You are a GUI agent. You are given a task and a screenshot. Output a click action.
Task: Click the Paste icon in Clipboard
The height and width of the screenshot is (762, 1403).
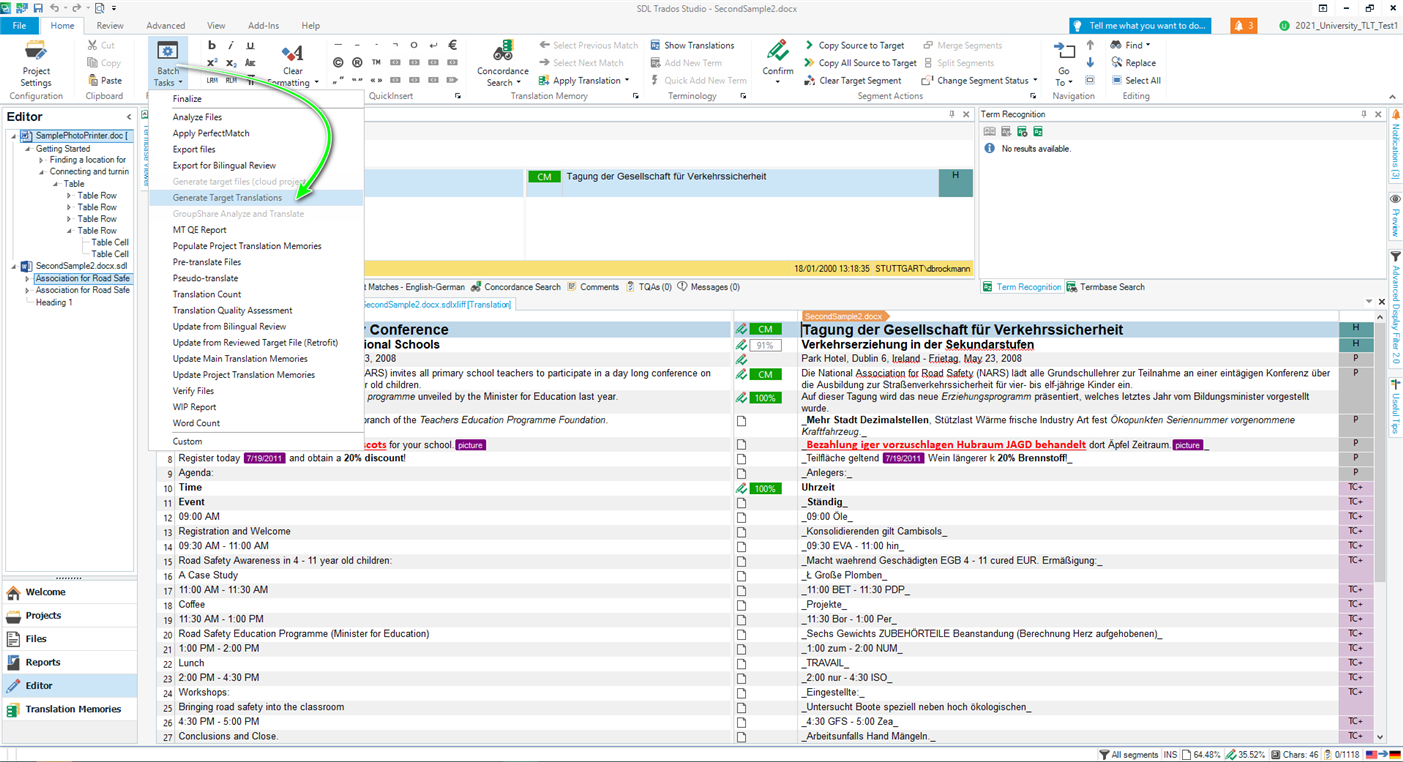tap(93, 80)
